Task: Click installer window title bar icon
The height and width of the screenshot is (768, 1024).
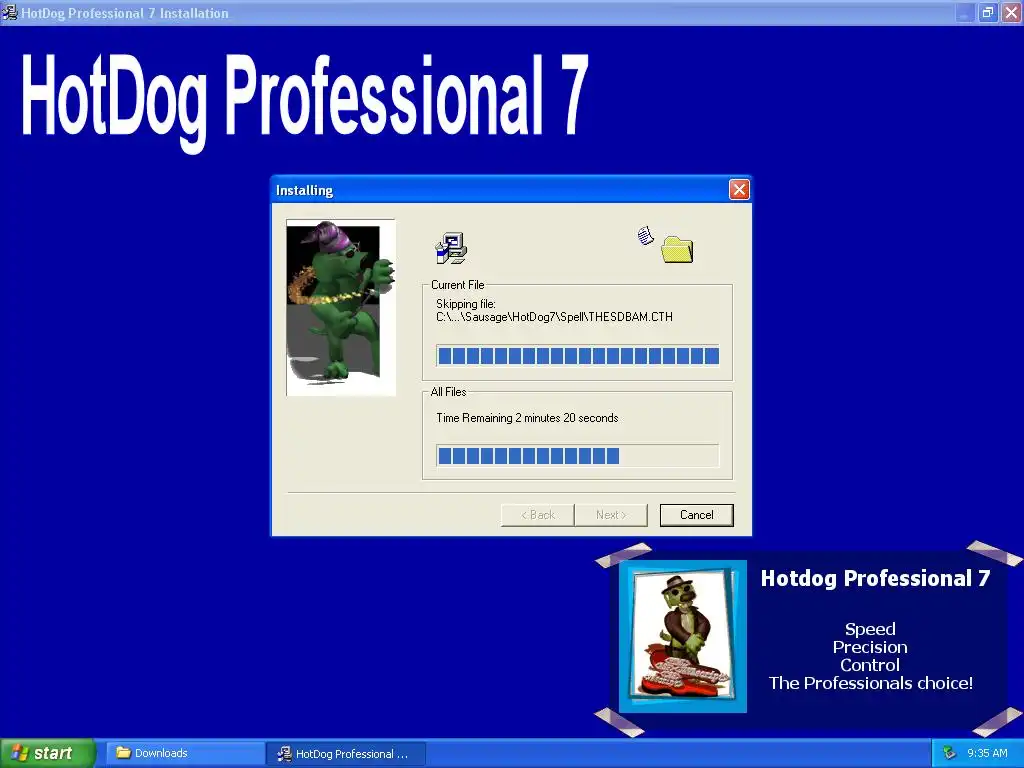Action: point(9,12)
